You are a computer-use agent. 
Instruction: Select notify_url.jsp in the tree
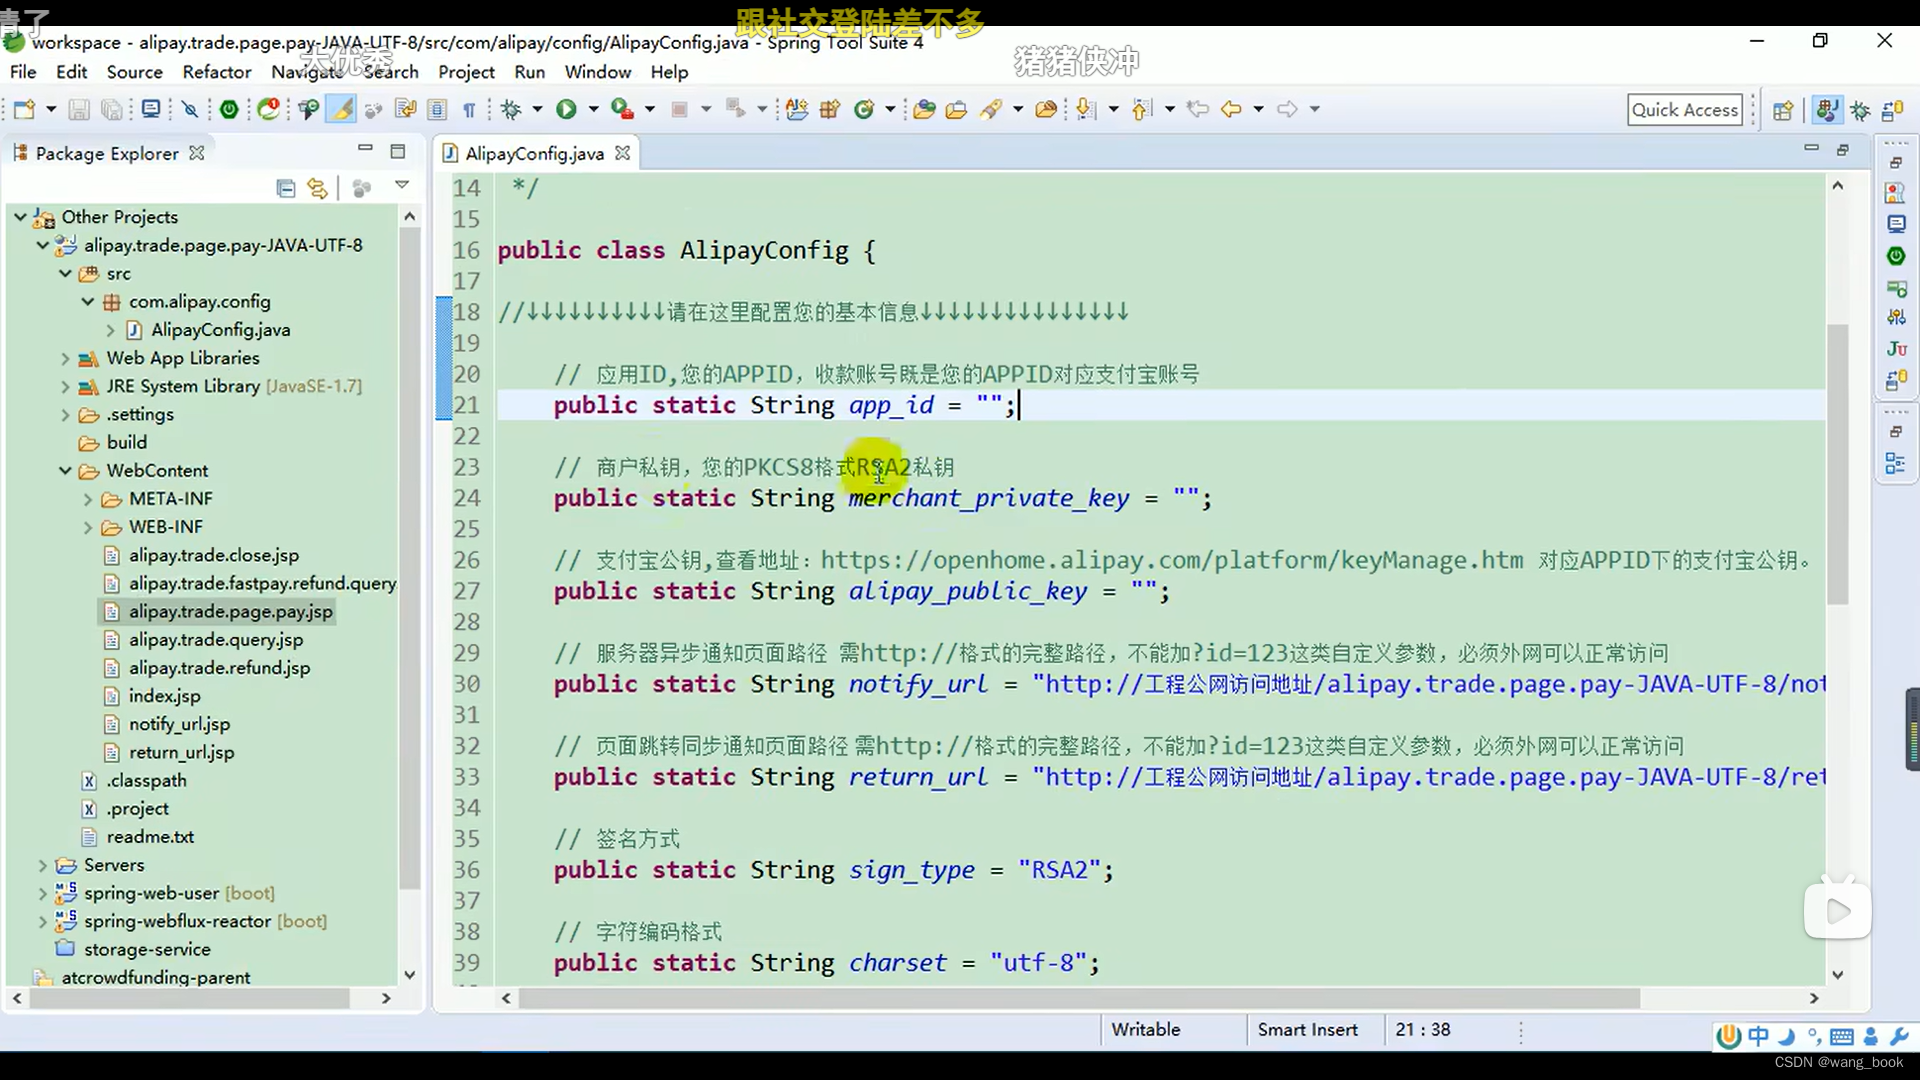[x=179, y=724]
